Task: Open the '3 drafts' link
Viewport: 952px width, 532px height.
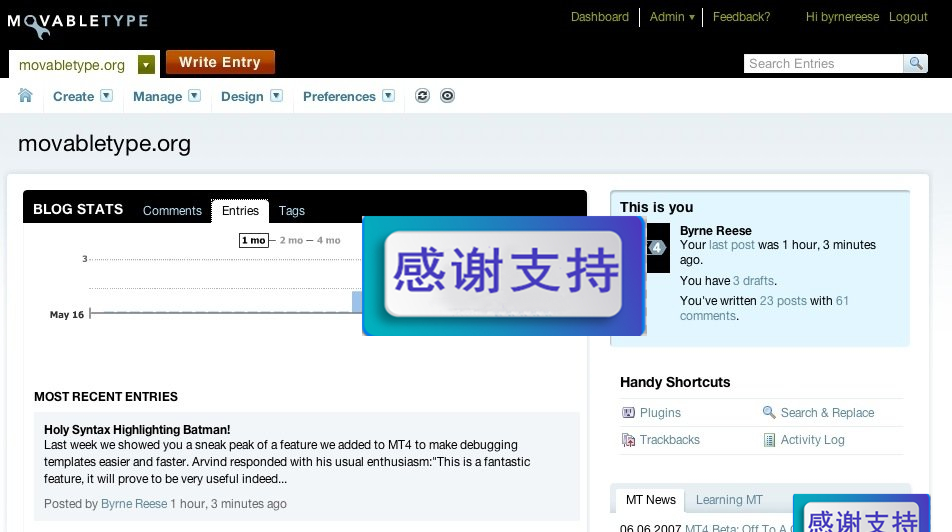Action: click(x=753, y=281)
